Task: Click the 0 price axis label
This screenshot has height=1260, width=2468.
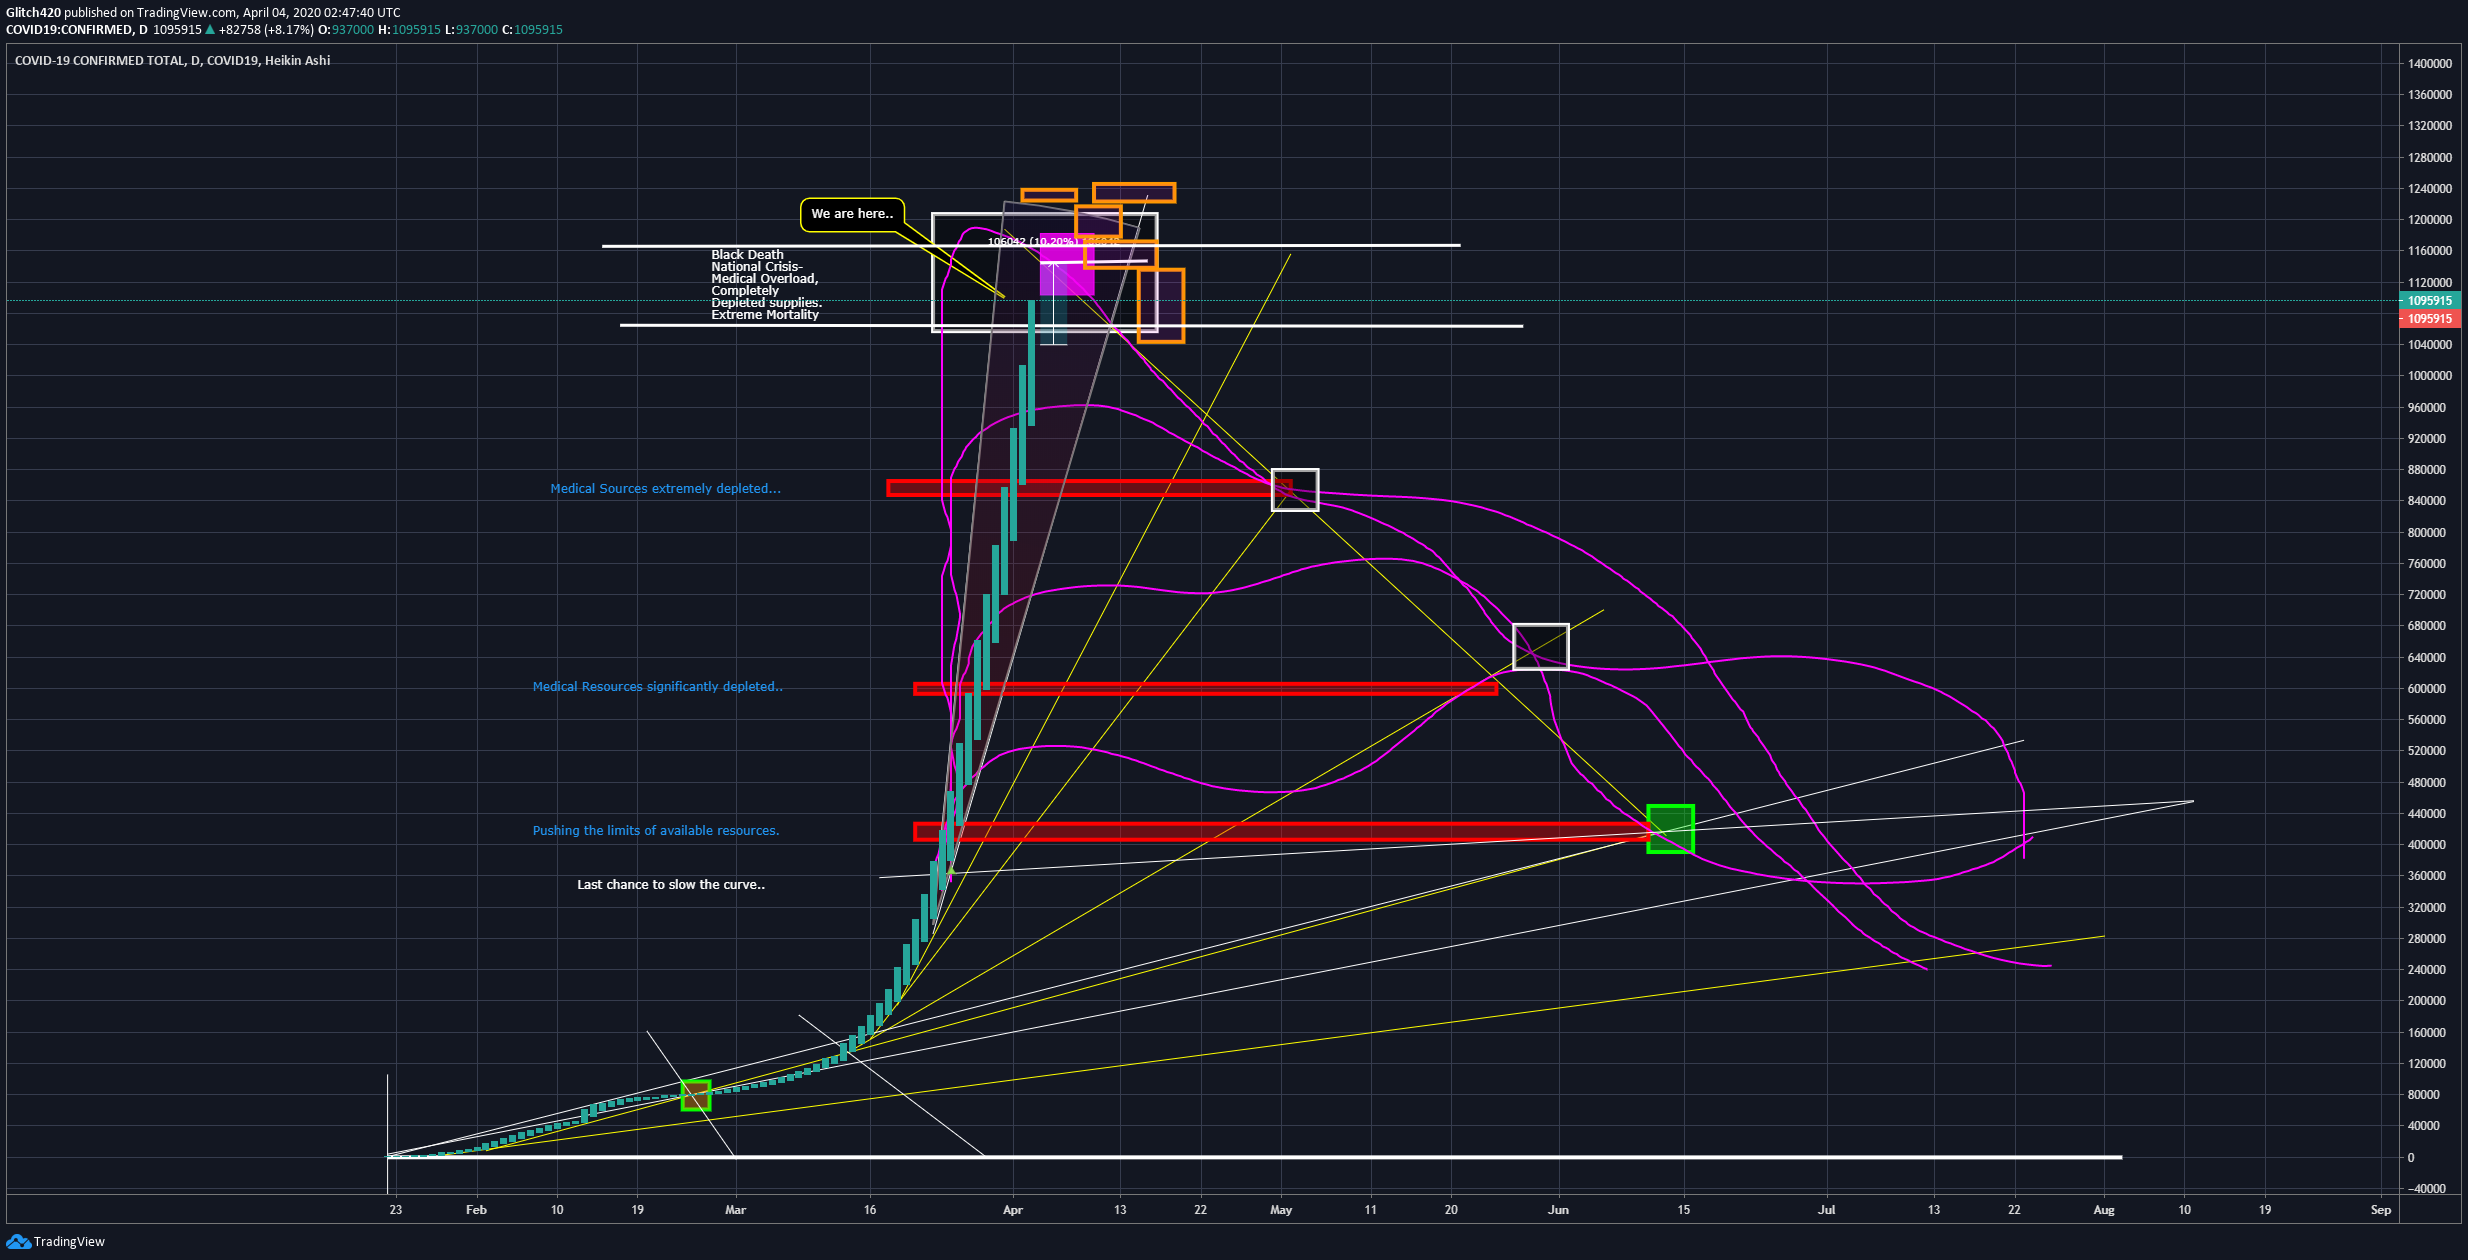Action: tap(2411, 1158)
